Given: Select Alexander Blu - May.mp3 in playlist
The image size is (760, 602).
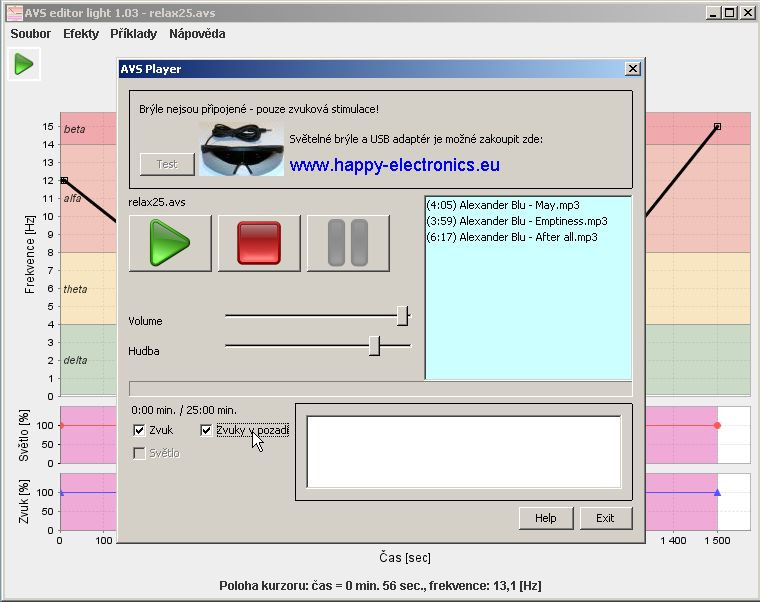Looking at the screenshot, I should tap(503, 205).
